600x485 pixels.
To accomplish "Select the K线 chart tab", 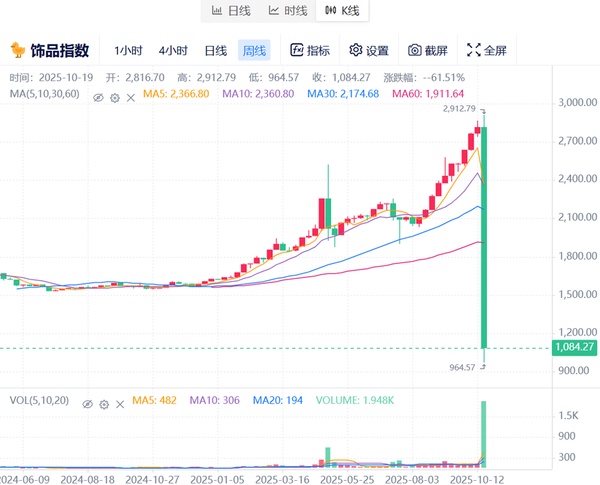I will (x=343, y=11).
